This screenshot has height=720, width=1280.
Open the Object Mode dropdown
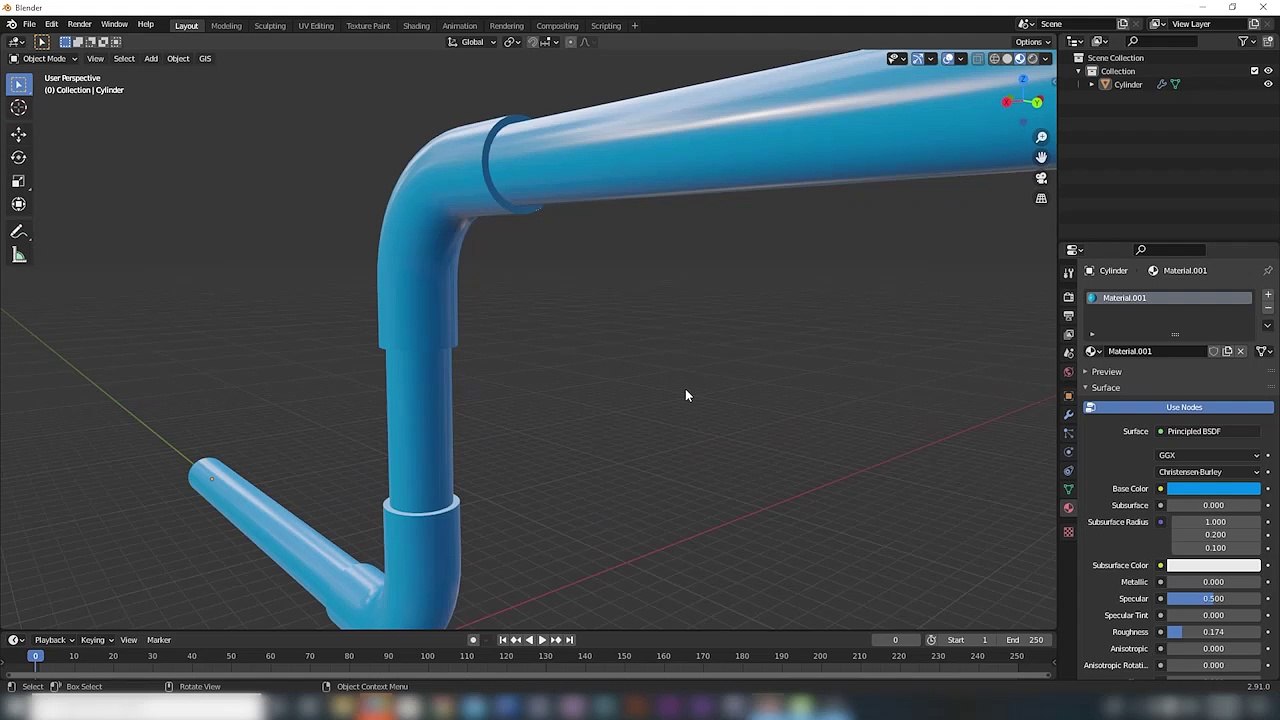(x=45, y=58)
